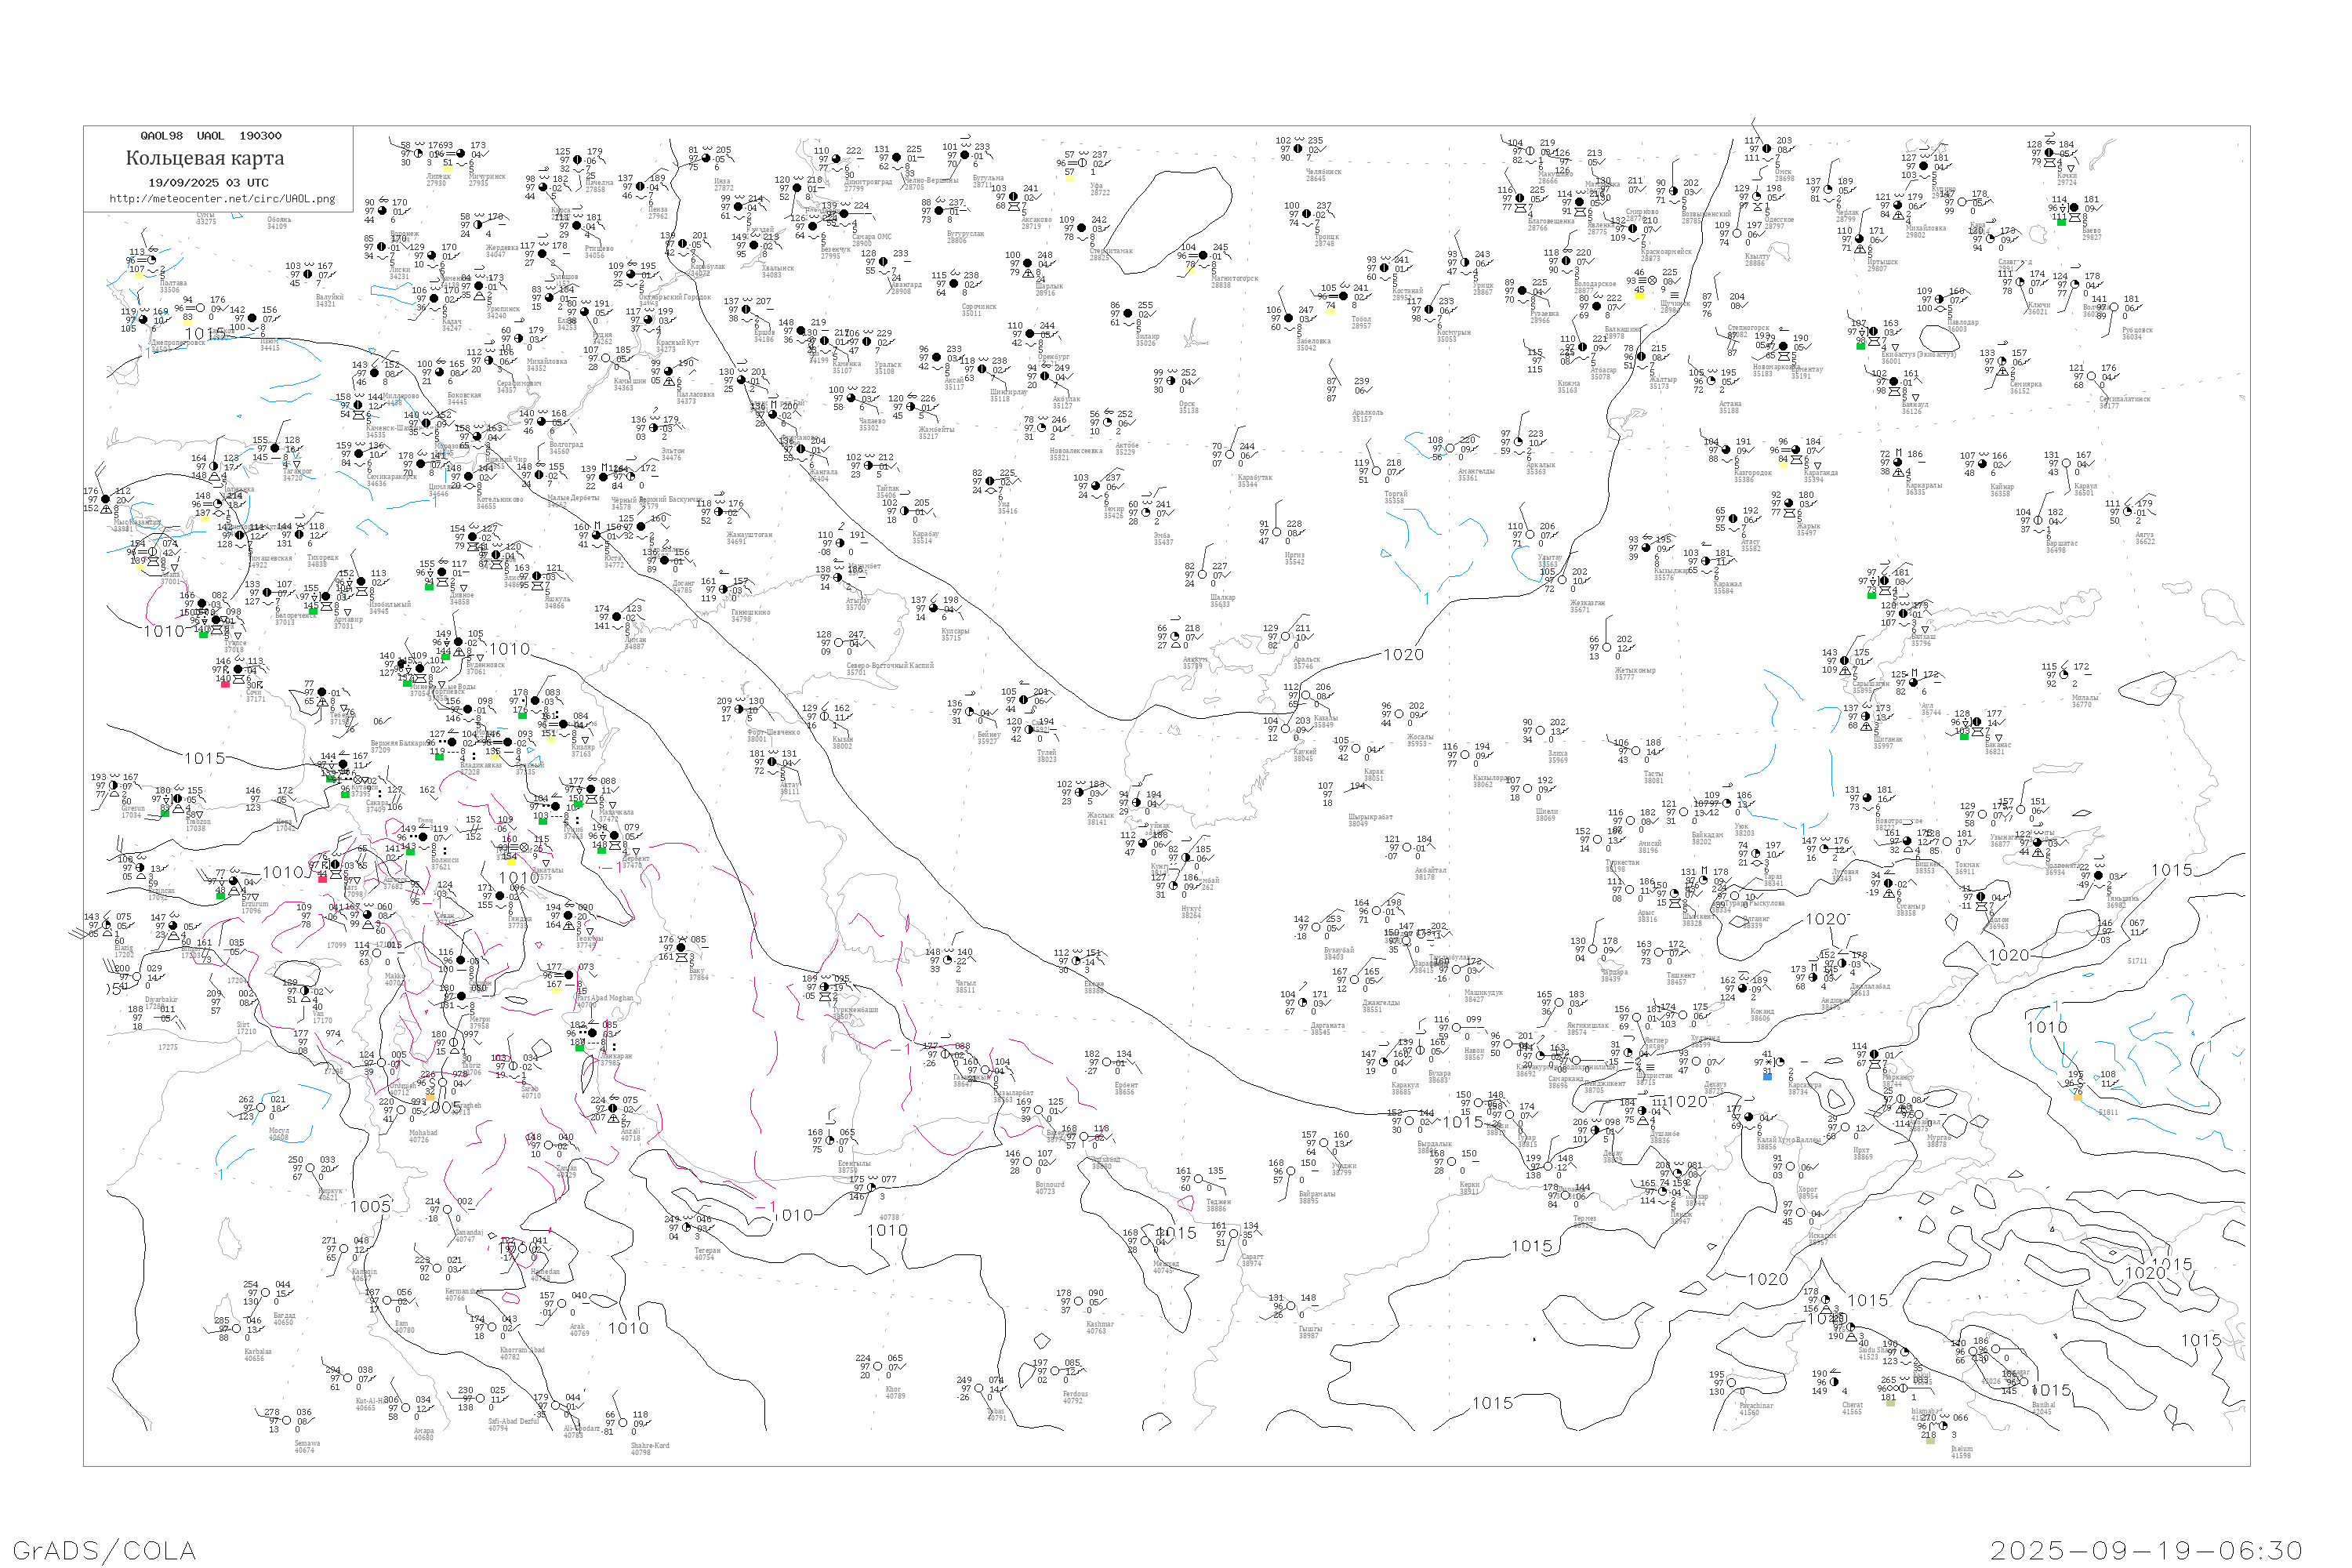Viewport: 2352px width, 1568px height.
Task: Click the Сарышаган half-filled station circle
Action: tap(1846, 661)
